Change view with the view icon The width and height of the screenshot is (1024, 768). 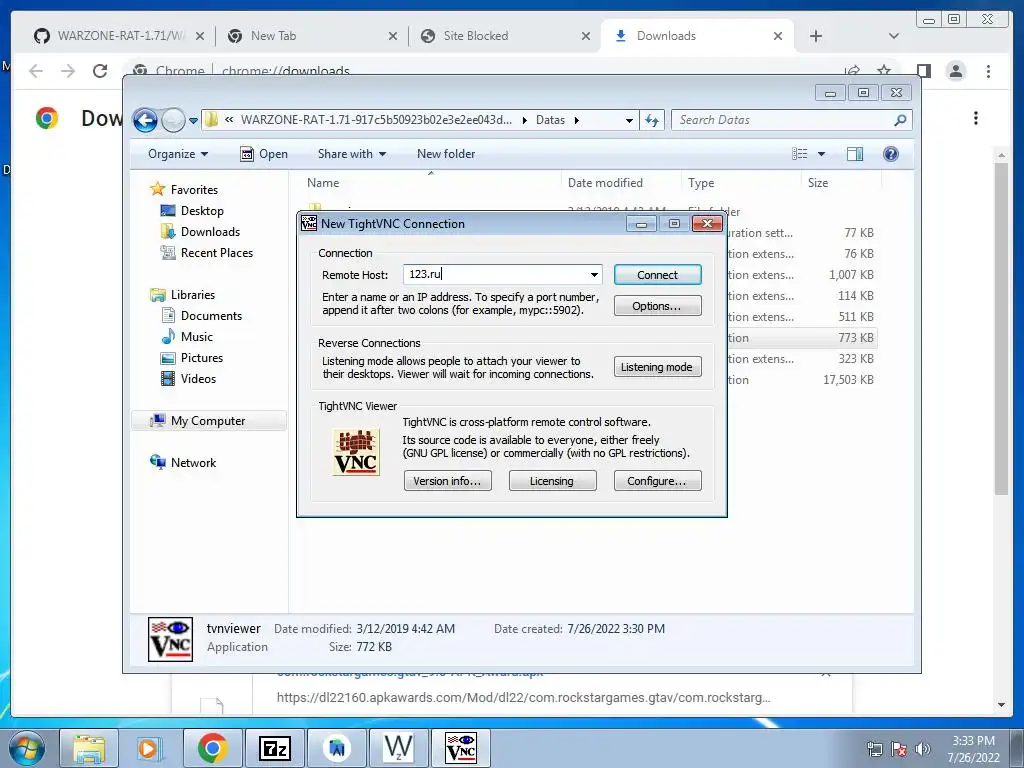point(800,154)
